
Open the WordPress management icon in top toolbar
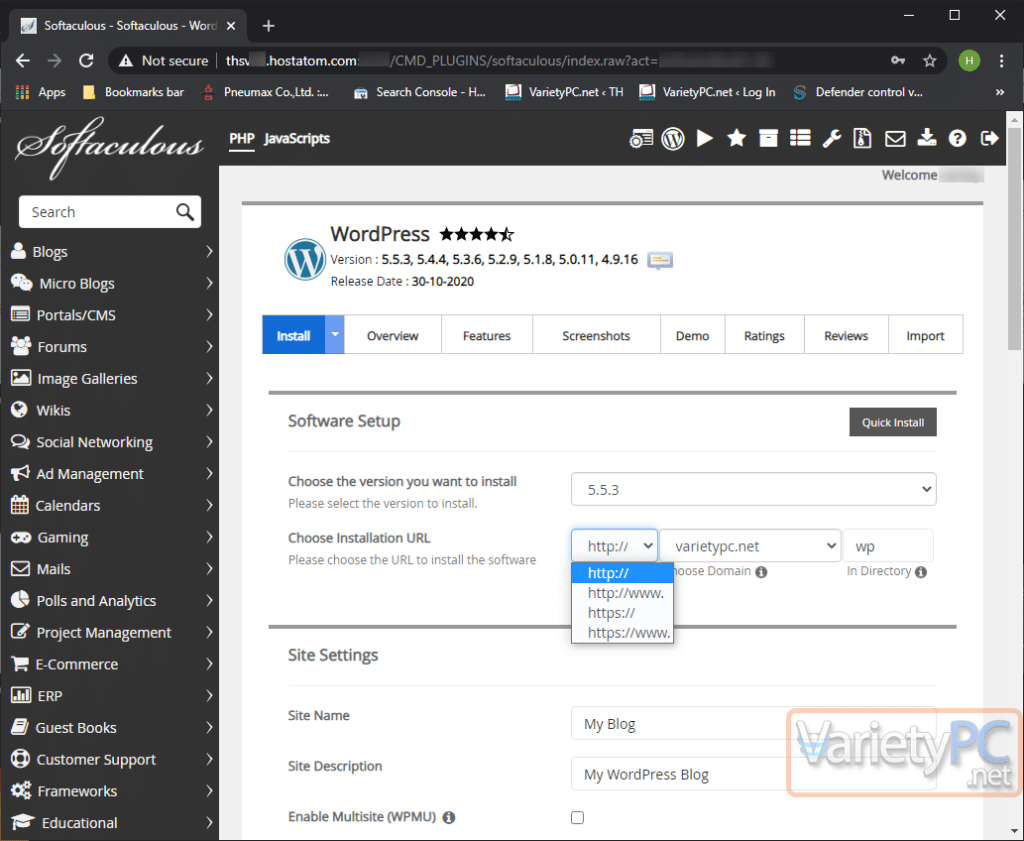click(673, 138)
